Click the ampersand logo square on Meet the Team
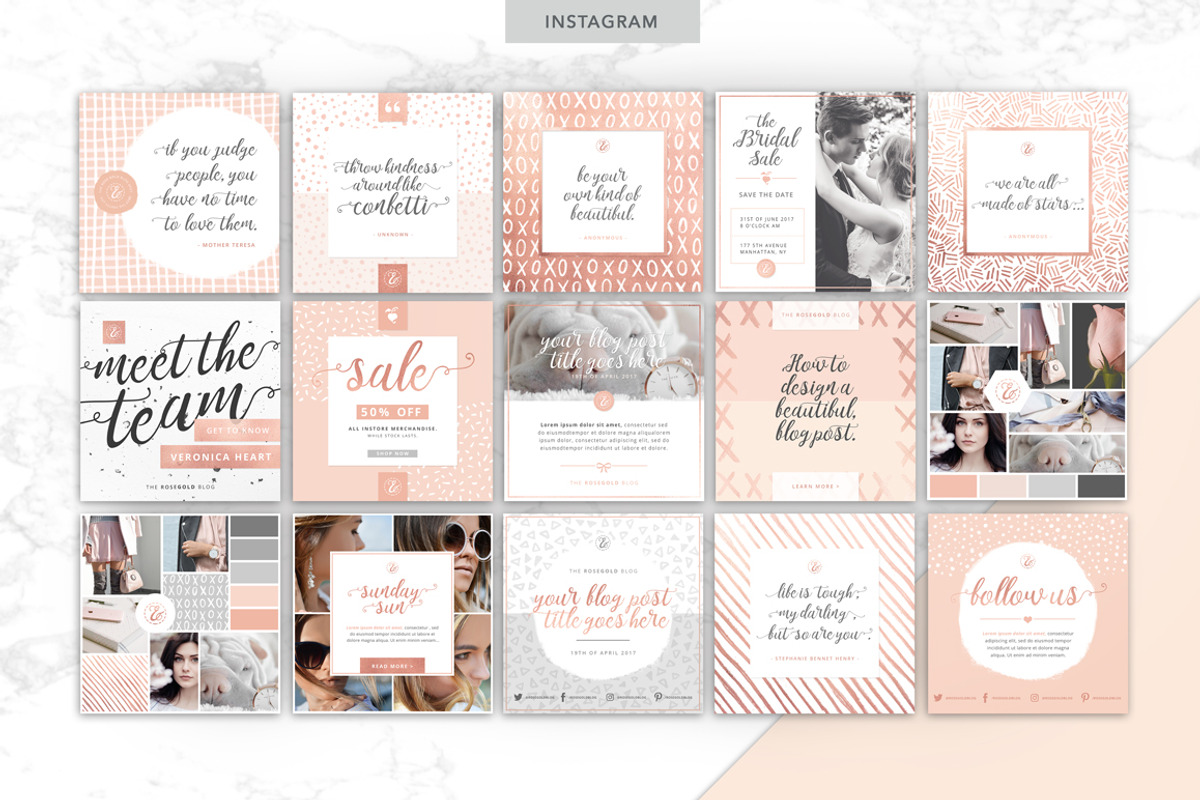 (x=116, y=330)
